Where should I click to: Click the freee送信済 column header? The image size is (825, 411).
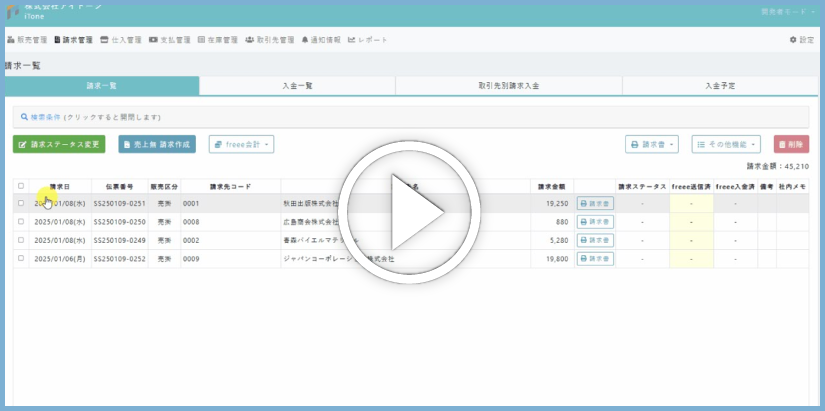tap(691, 186)
